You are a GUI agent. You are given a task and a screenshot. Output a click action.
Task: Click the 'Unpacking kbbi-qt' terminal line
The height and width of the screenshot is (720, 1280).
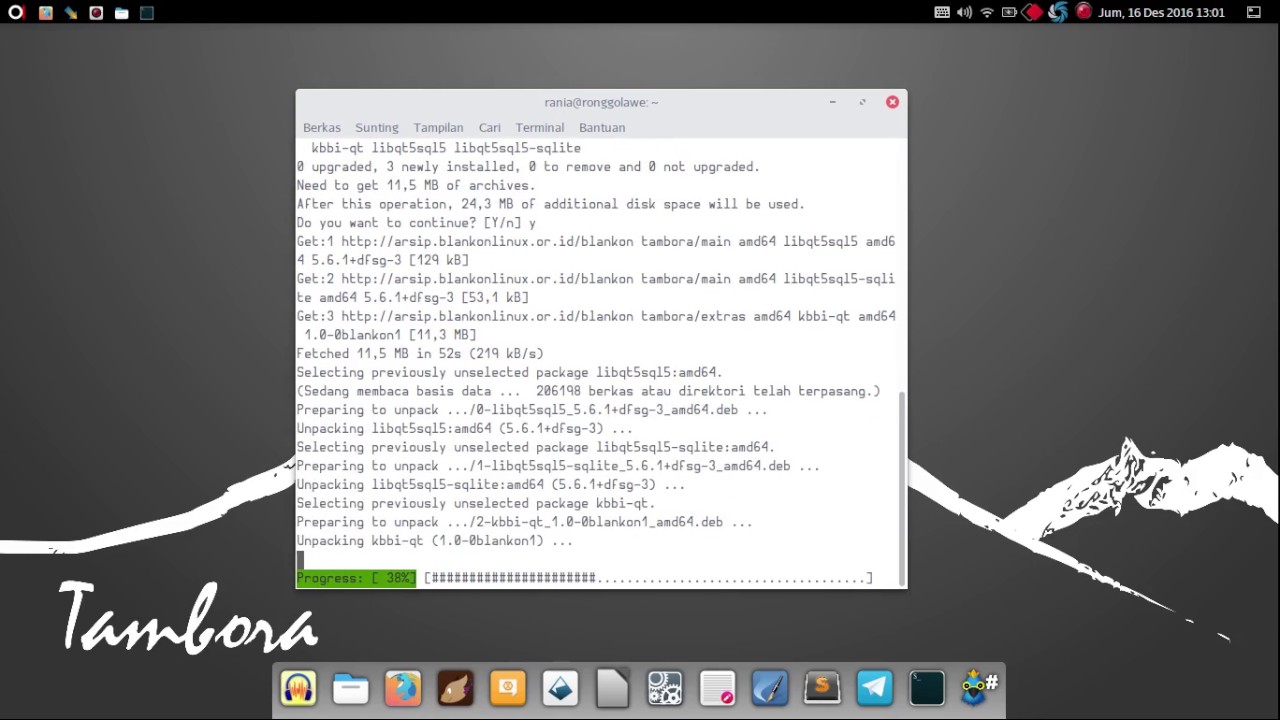[x=434, y=541]
